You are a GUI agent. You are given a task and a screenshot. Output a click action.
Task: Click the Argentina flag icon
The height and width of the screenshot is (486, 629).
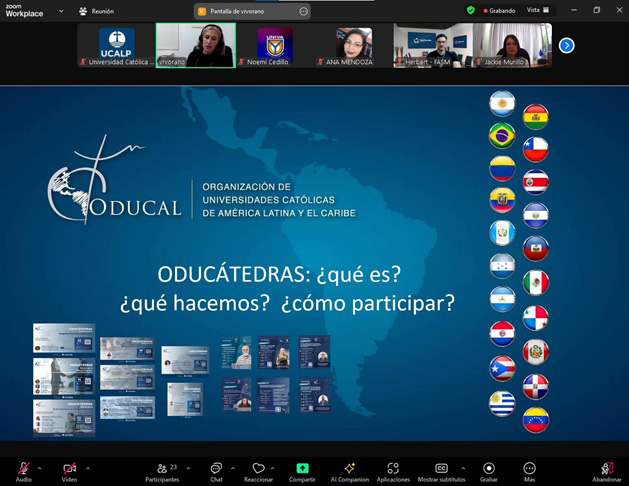click(x=502, y=103)
